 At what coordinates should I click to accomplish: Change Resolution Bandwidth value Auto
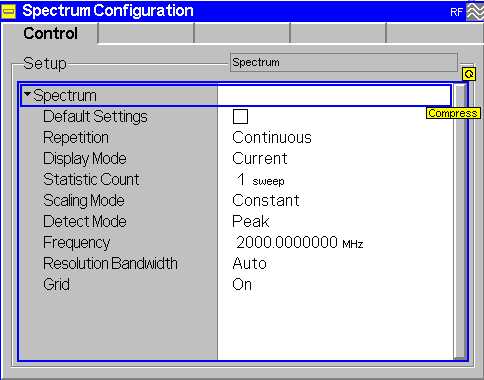249,264
